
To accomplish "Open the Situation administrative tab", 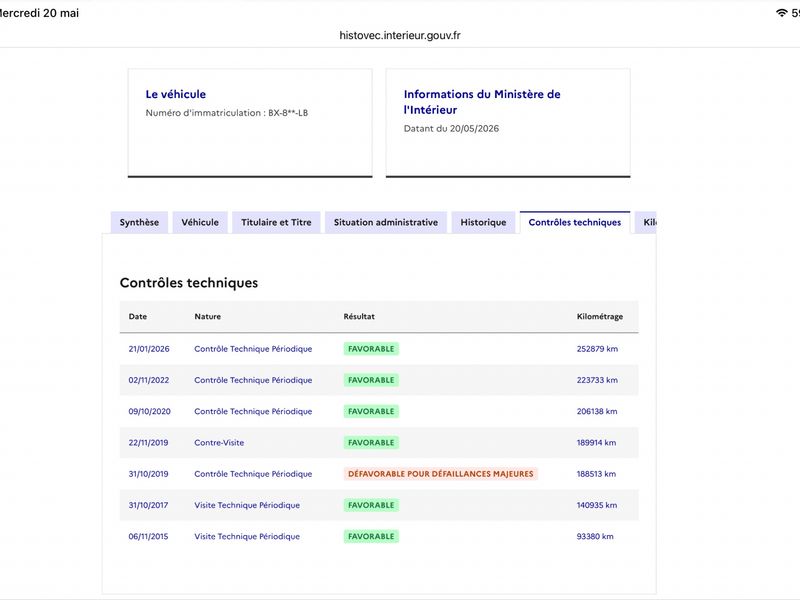I will pos(386,222).
